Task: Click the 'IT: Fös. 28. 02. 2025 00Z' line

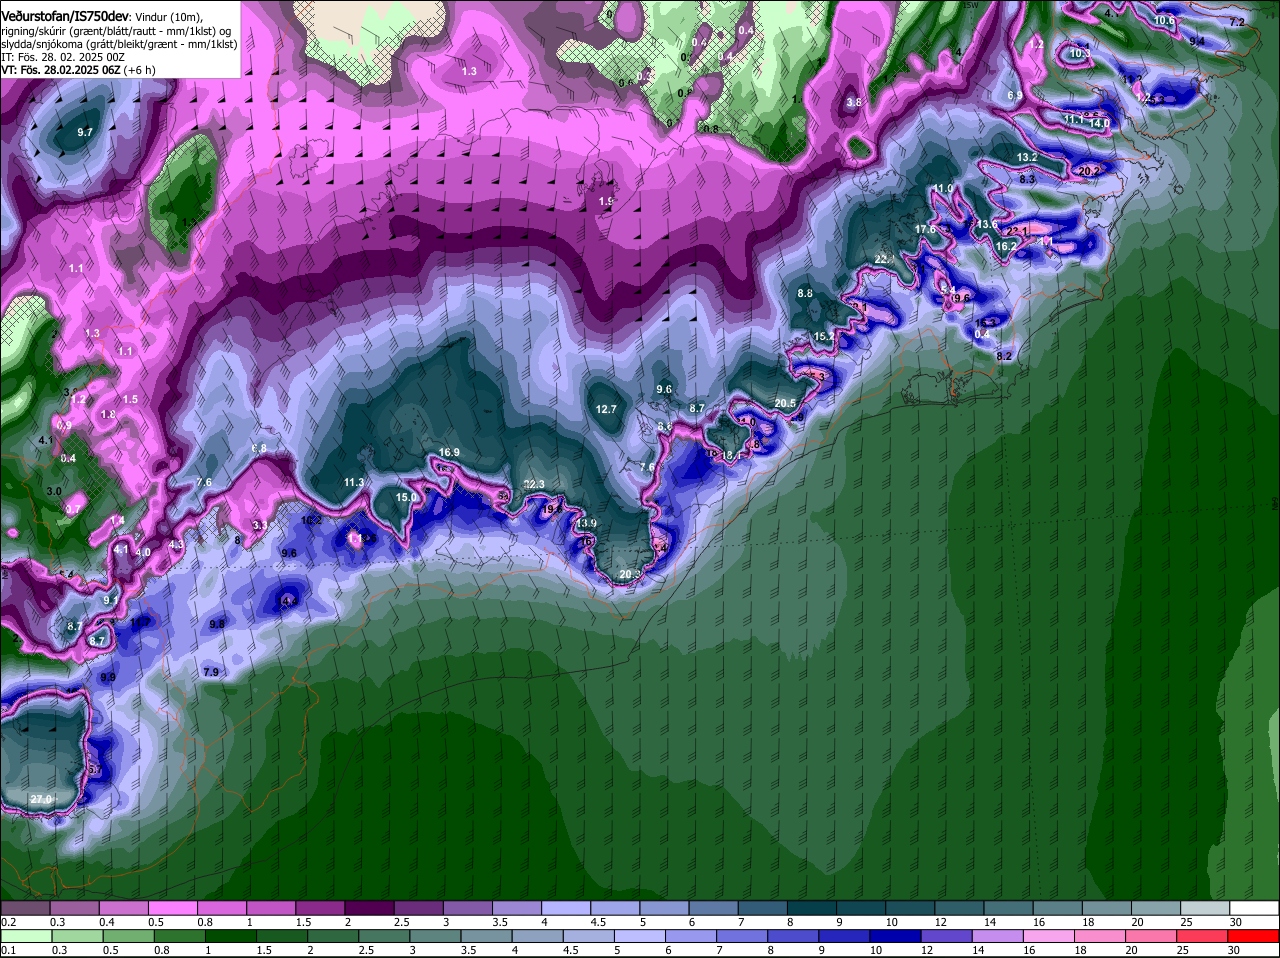Action: (62, 57)
